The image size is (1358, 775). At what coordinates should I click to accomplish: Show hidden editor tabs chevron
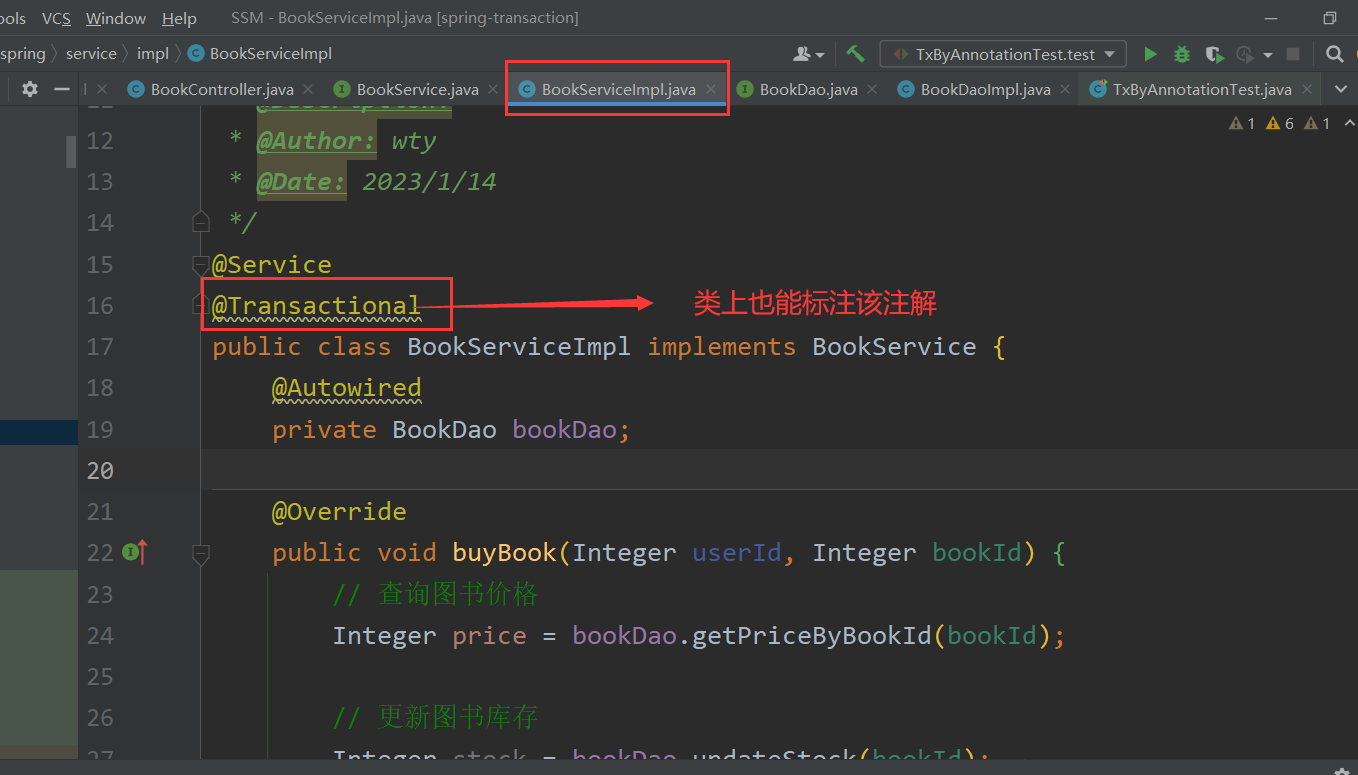point(1341,89)
